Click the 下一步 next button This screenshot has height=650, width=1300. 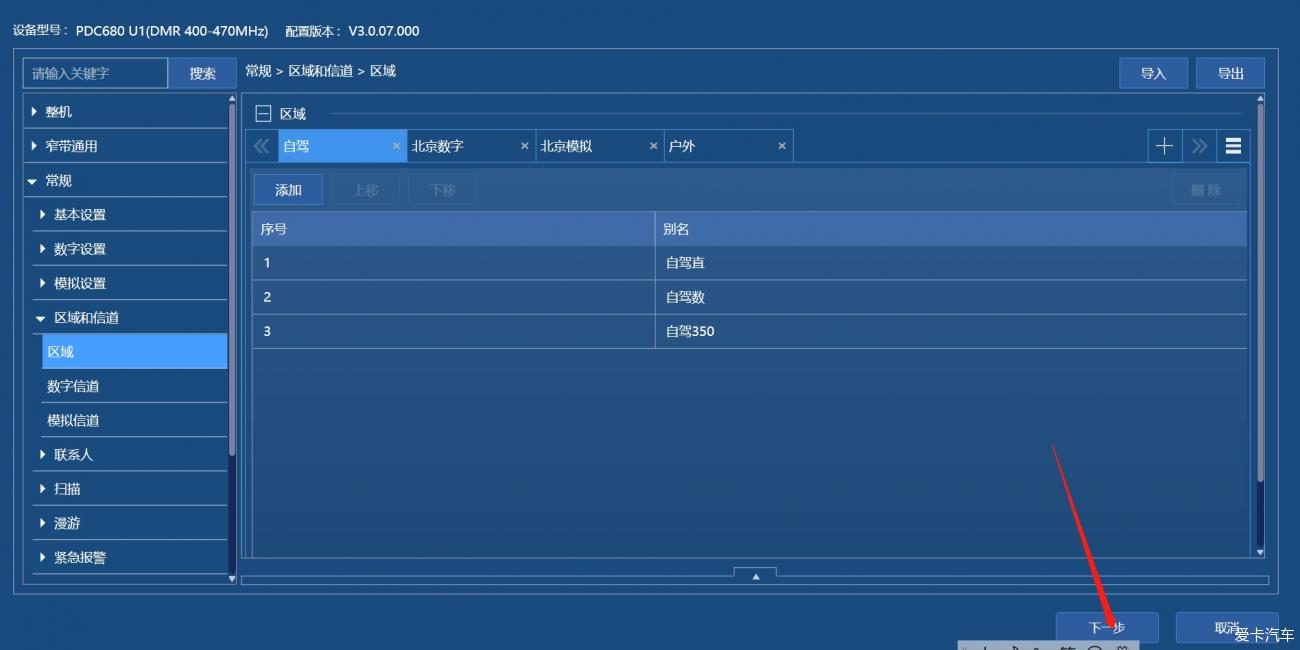pyautogui.click(x=1107, y=626)
